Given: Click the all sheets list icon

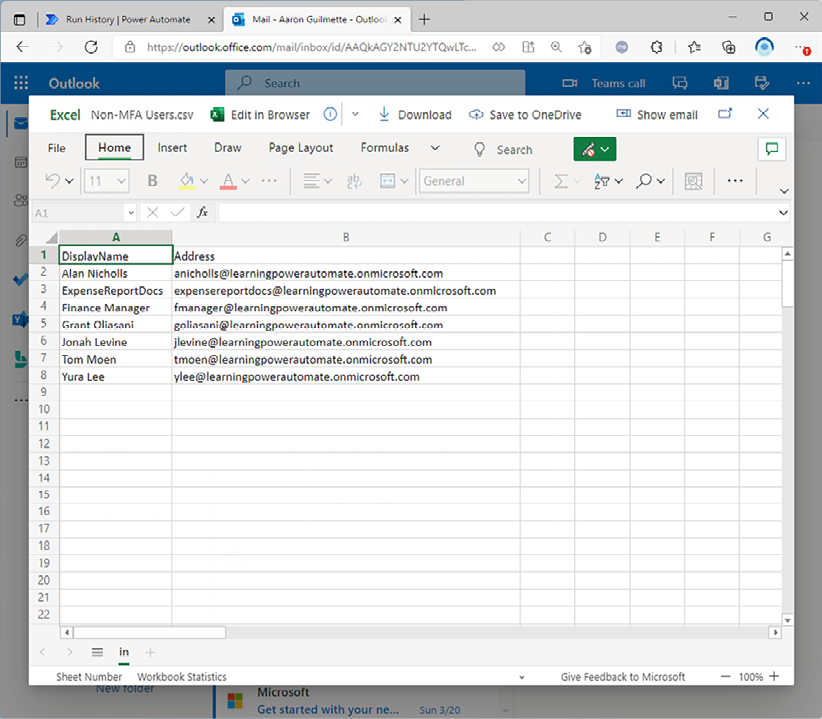Looking at the screenshot, I should (97, 652).
